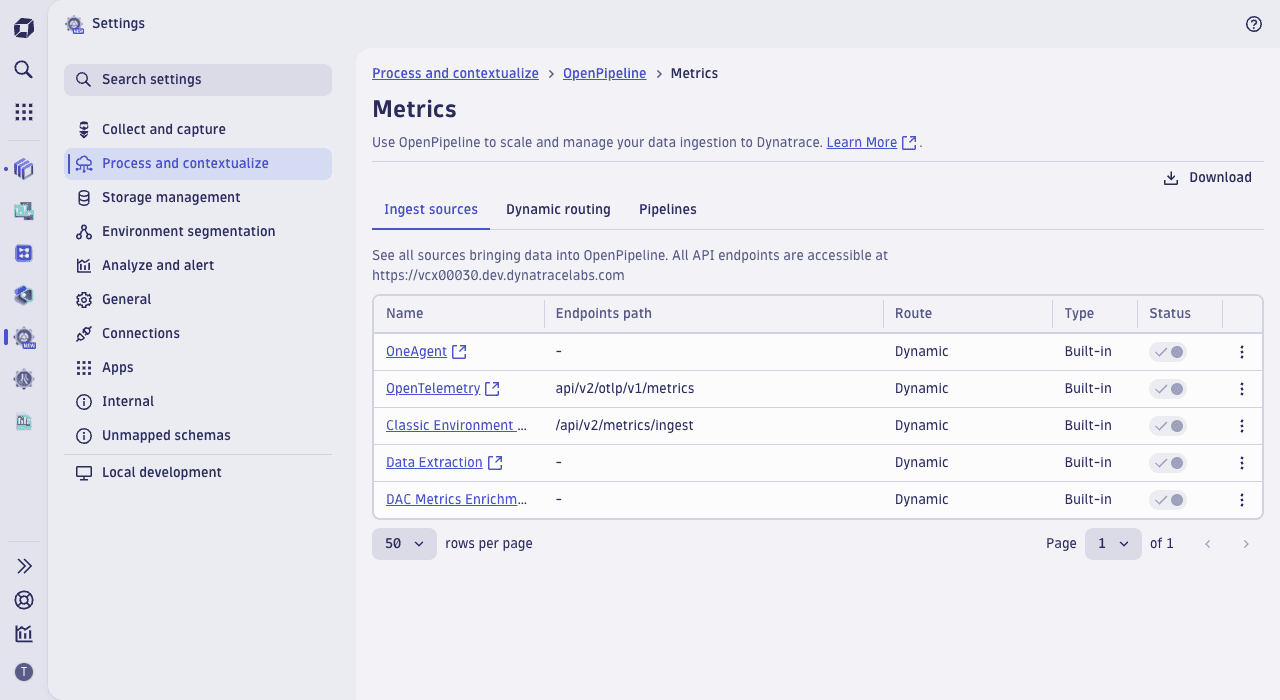Toggle status switch for Data Extraction
Screen dimensions: 1280x700
(x=1168, y=463)
